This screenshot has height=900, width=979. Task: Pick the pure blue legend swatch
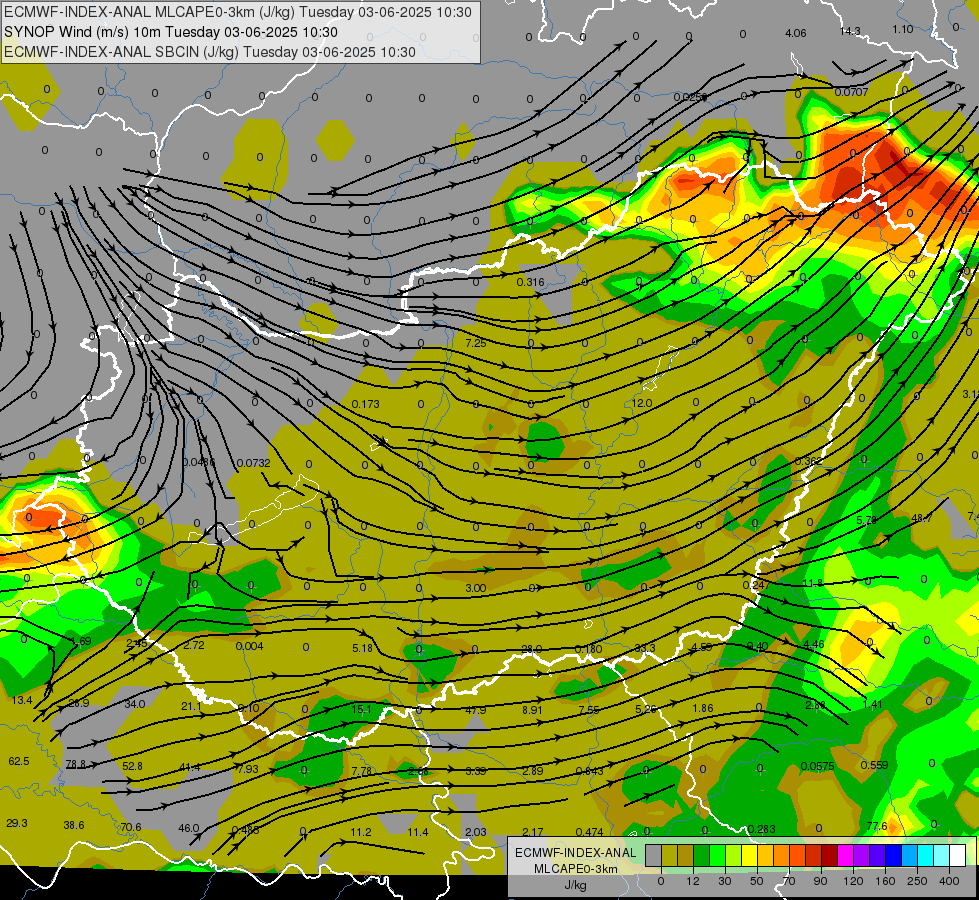coord(894,855)
